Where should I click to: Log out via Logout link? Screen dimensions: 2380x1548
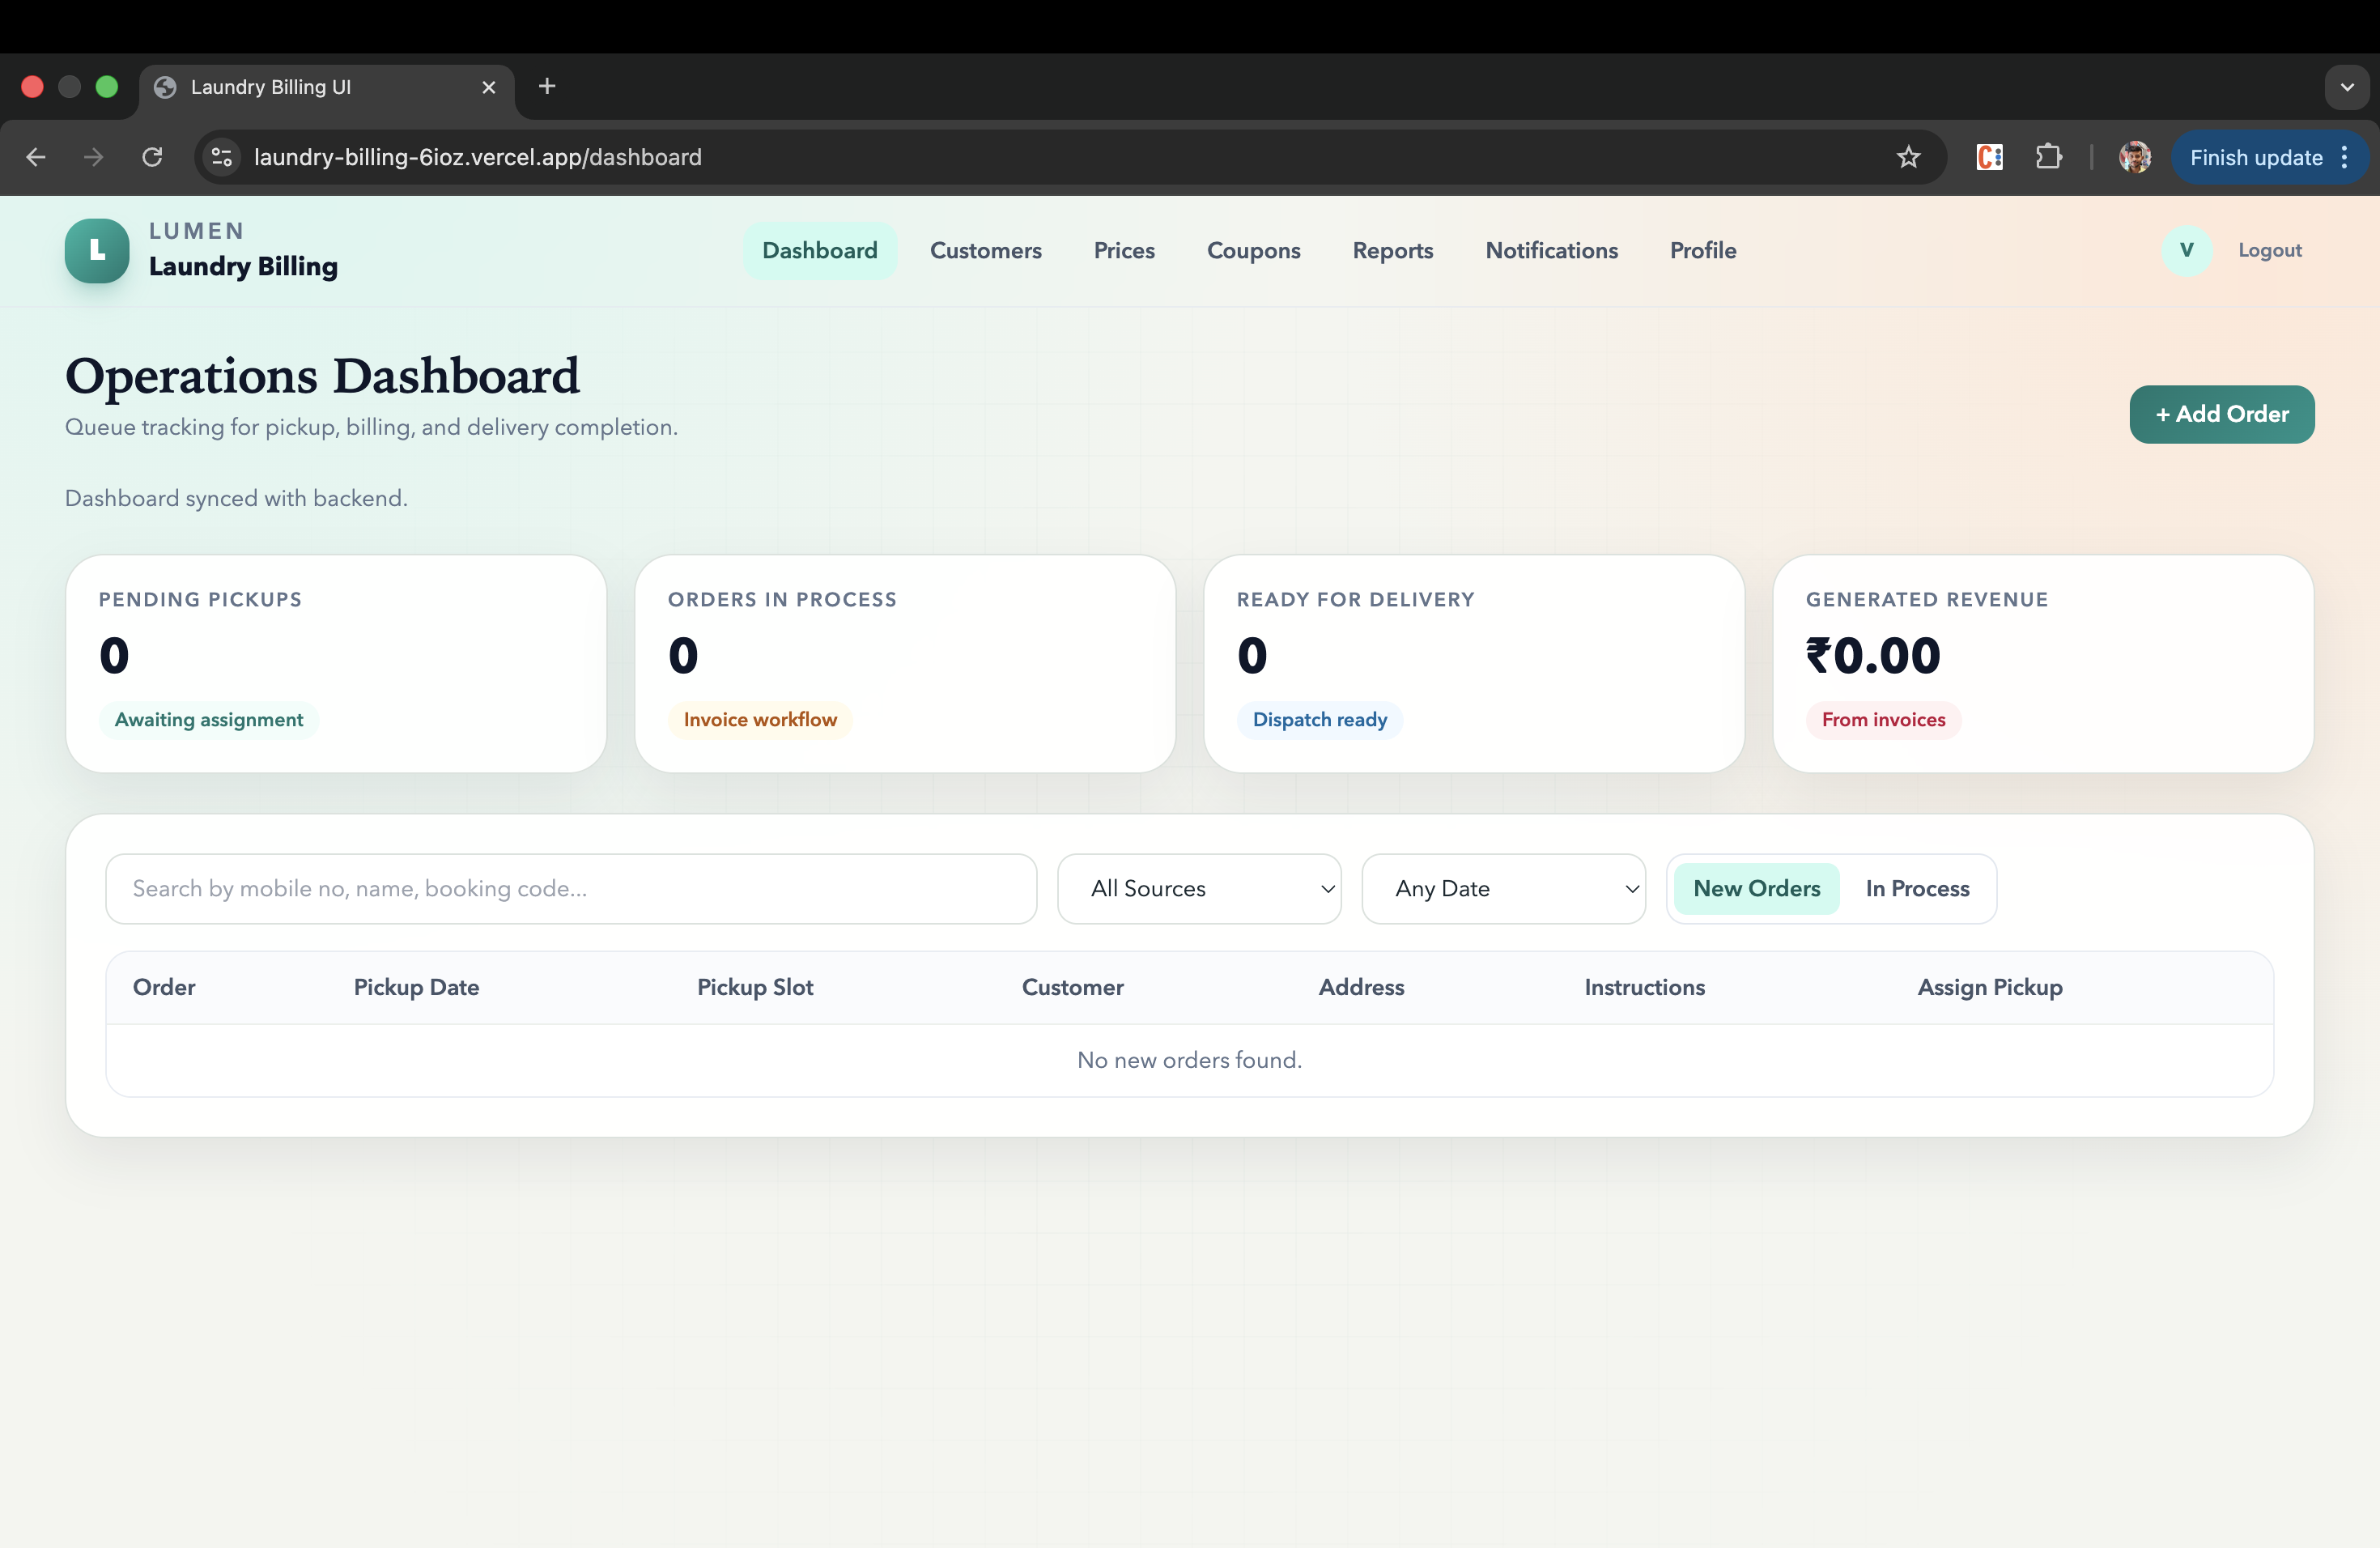tap(2269, 250)
